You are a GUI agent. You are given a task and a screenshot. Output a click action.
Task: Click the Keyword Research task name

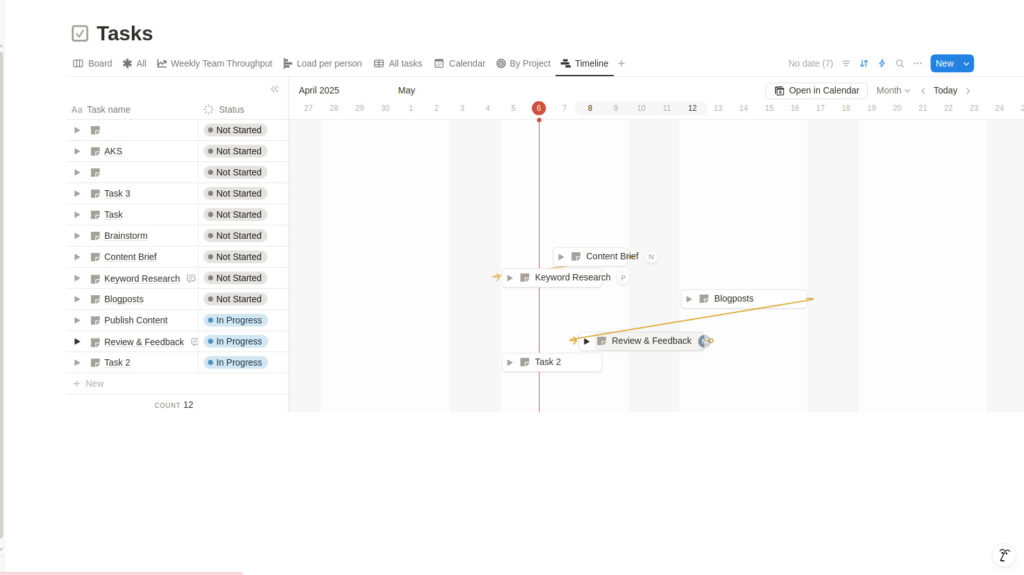pos(142,278)
